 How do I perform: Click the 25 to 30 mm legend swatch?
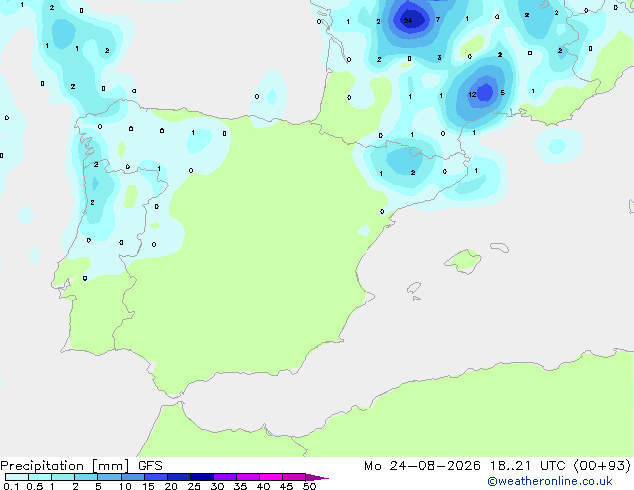pos(202,477)
